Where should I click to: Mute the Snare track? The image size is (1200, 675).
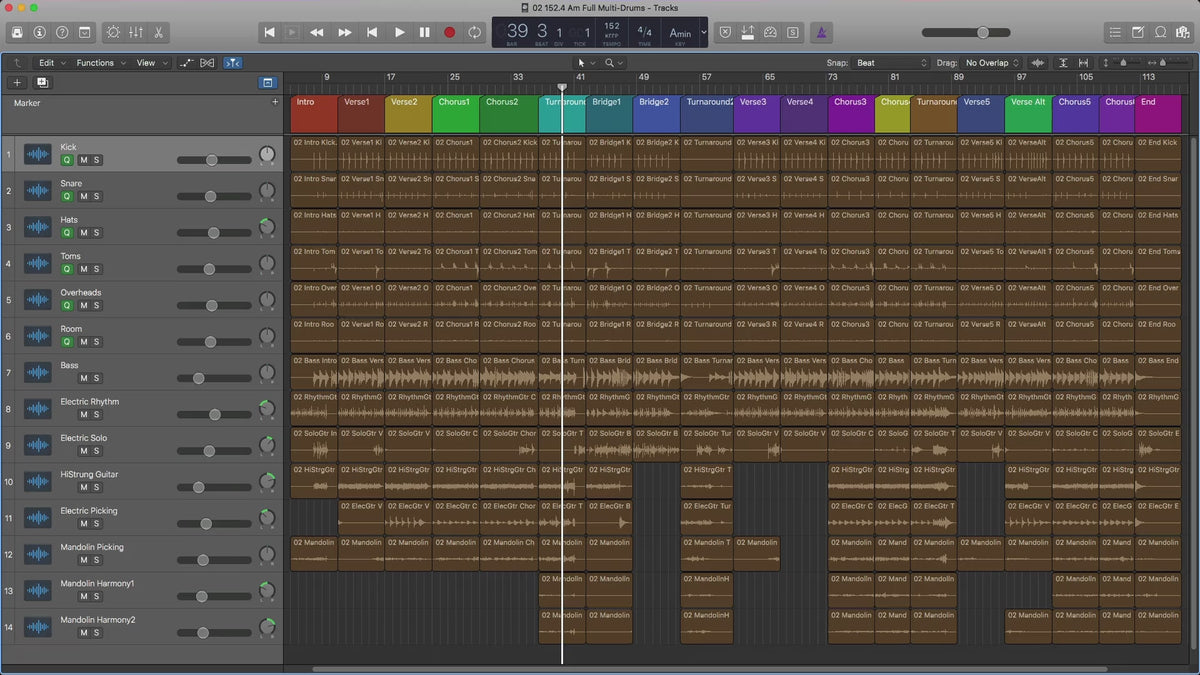tap(83, 196)
